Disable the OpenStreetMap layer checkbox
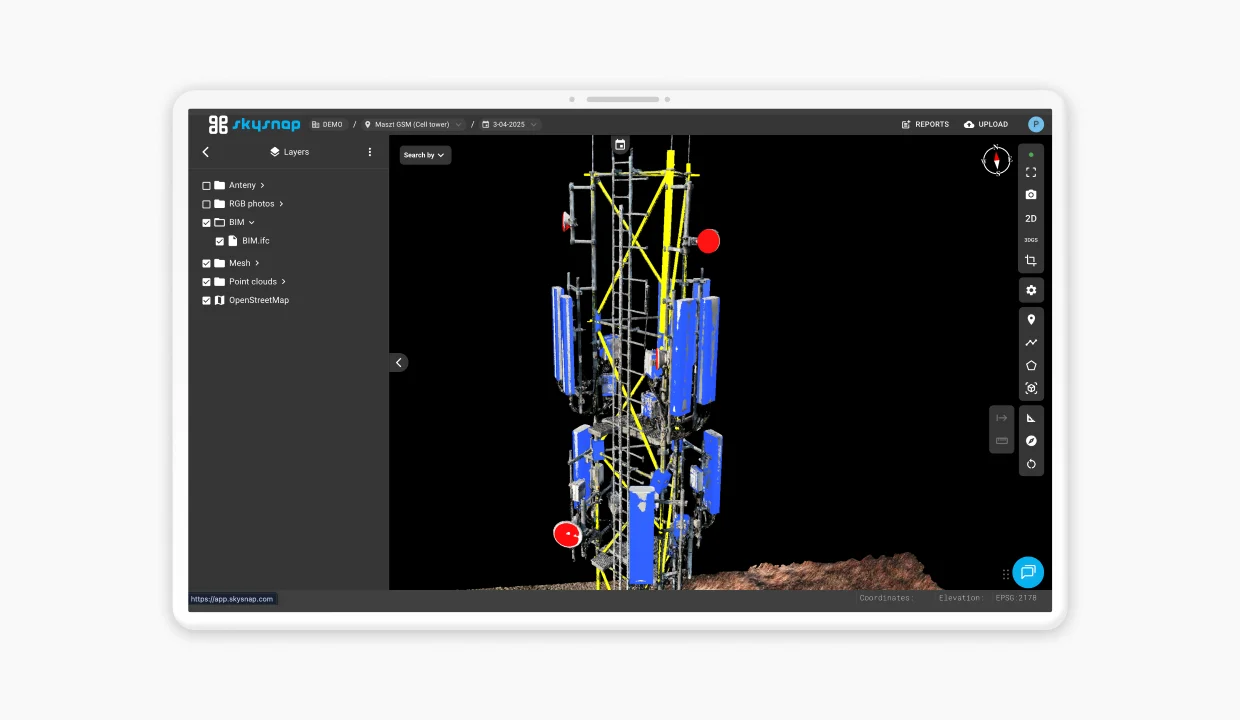Viewport: 1240px width, 720px height. 207,301
